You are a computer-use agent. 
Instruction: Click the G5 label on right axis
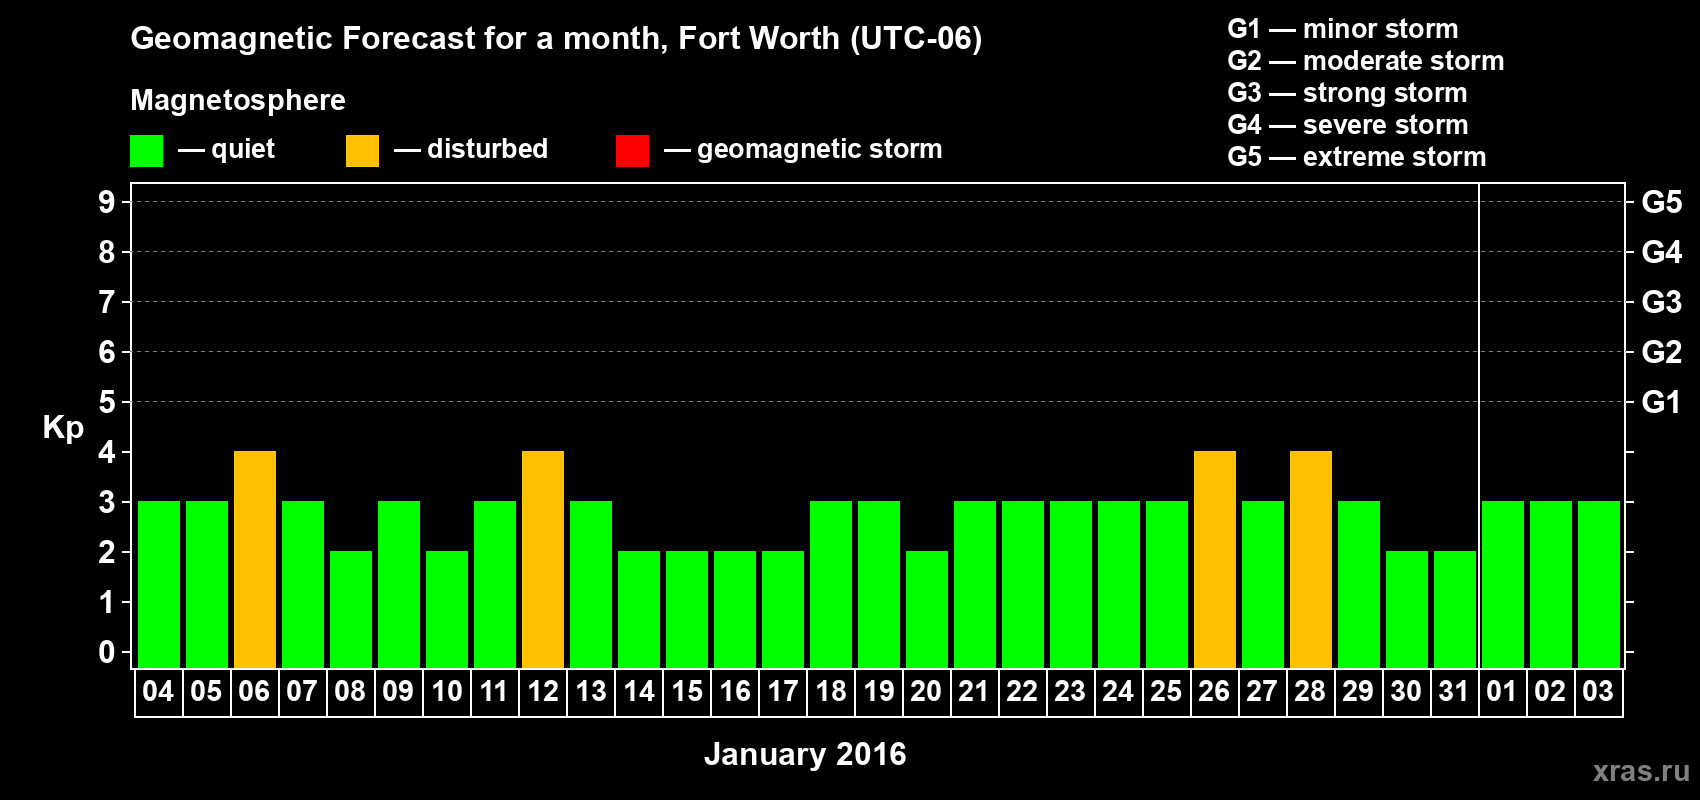coord(1662,202)
